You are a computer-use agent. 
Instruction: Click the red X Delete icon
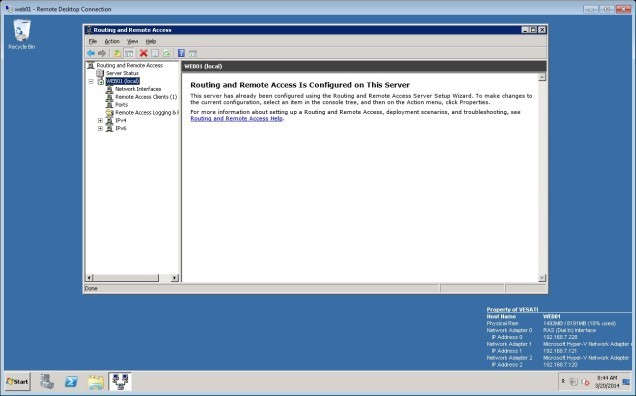click(x=143, y=53)
